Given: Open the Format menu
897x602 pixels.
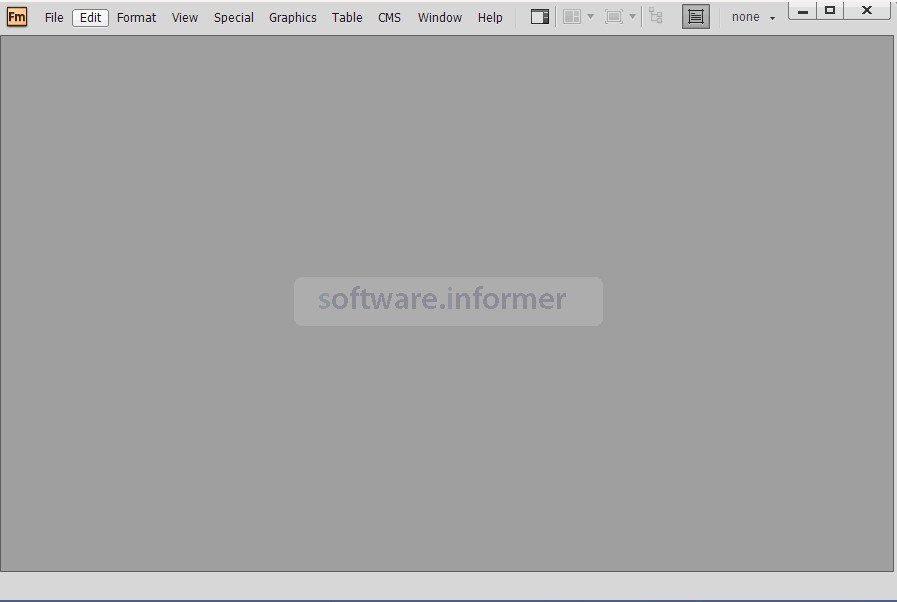Looking at the screenshot, I should coord(136,17).
